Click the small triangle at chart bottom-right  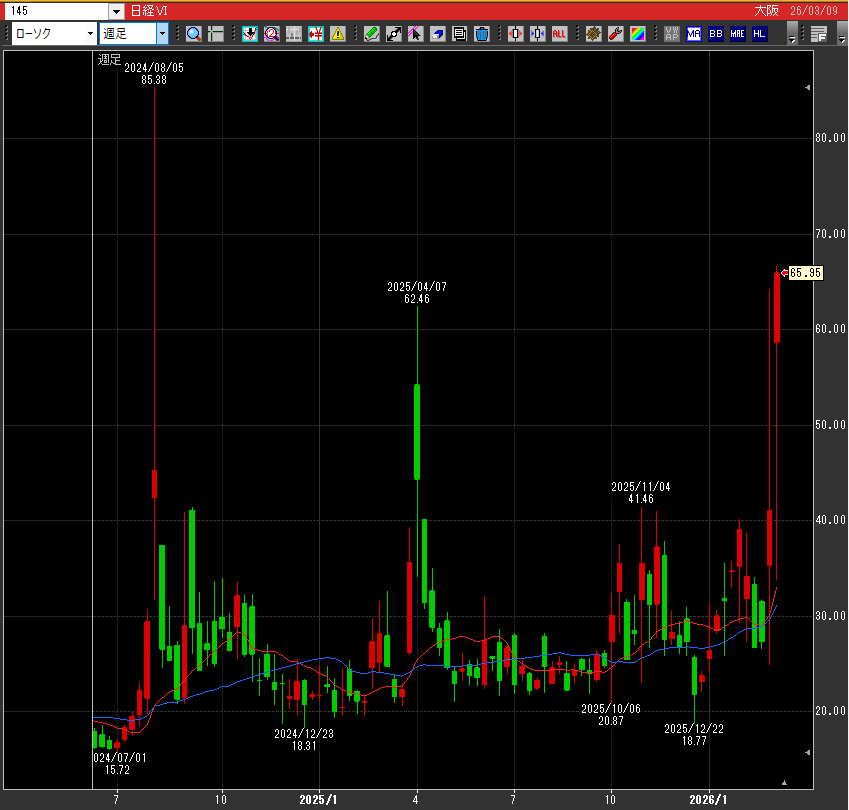tap(784, 782)
